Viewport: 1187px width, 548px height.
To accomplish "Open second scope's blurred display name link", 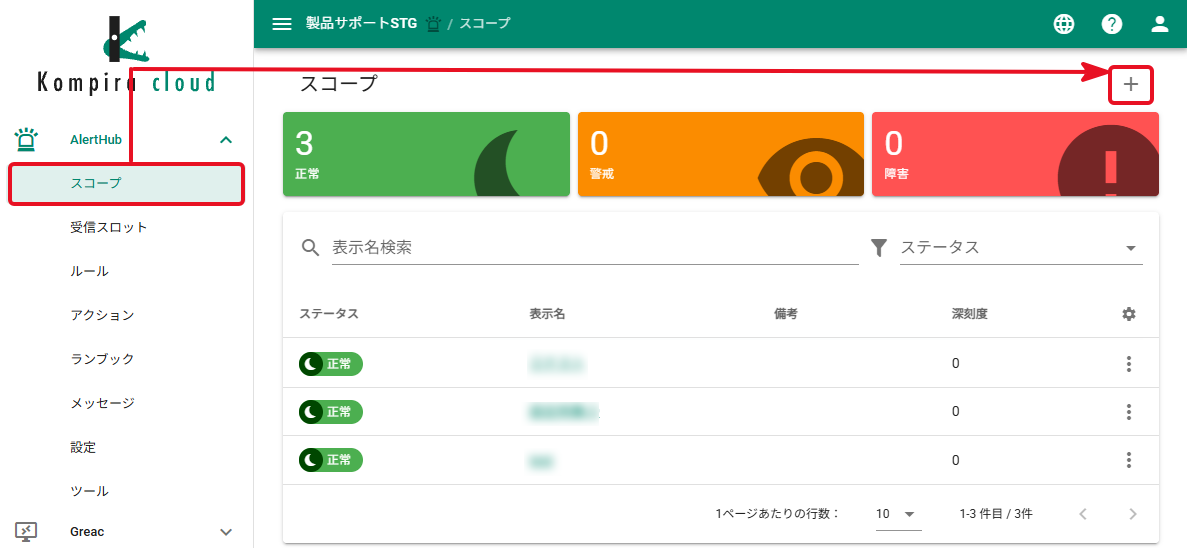I will 564,412.
